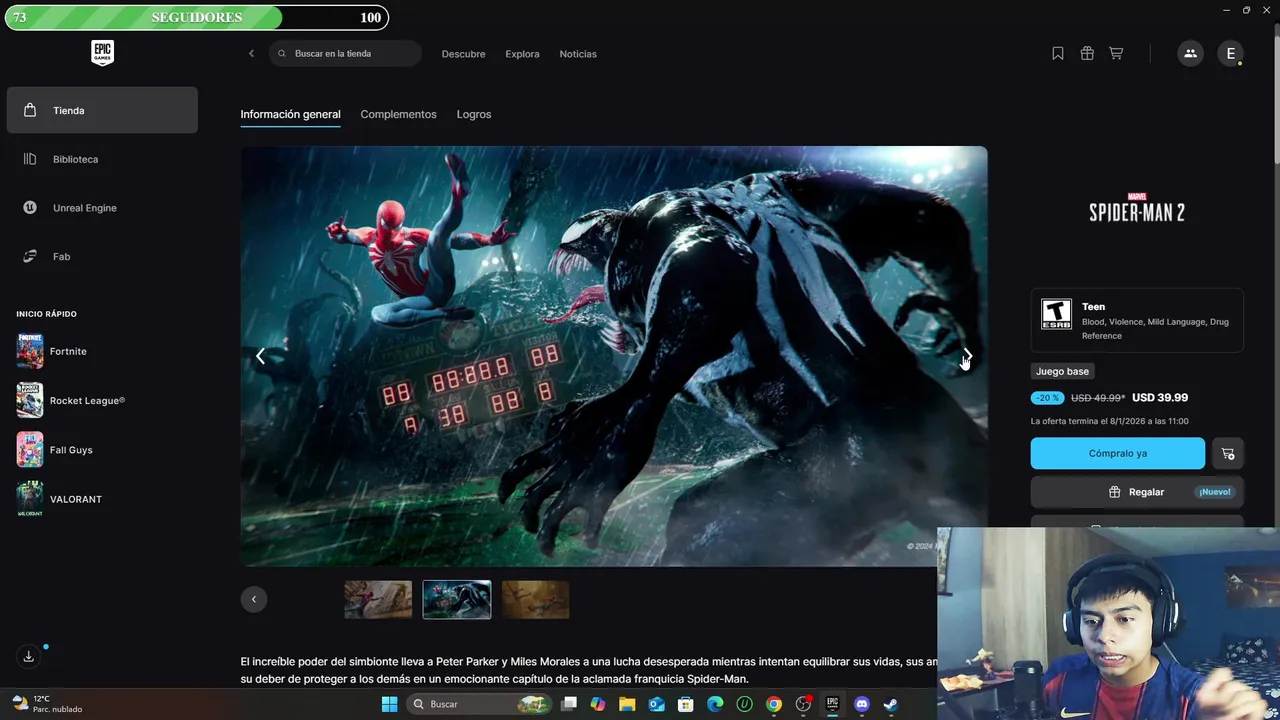The image size is (1280, 720).
Task: Select first Spider-Man thumbnail
Action: [378, 600]
